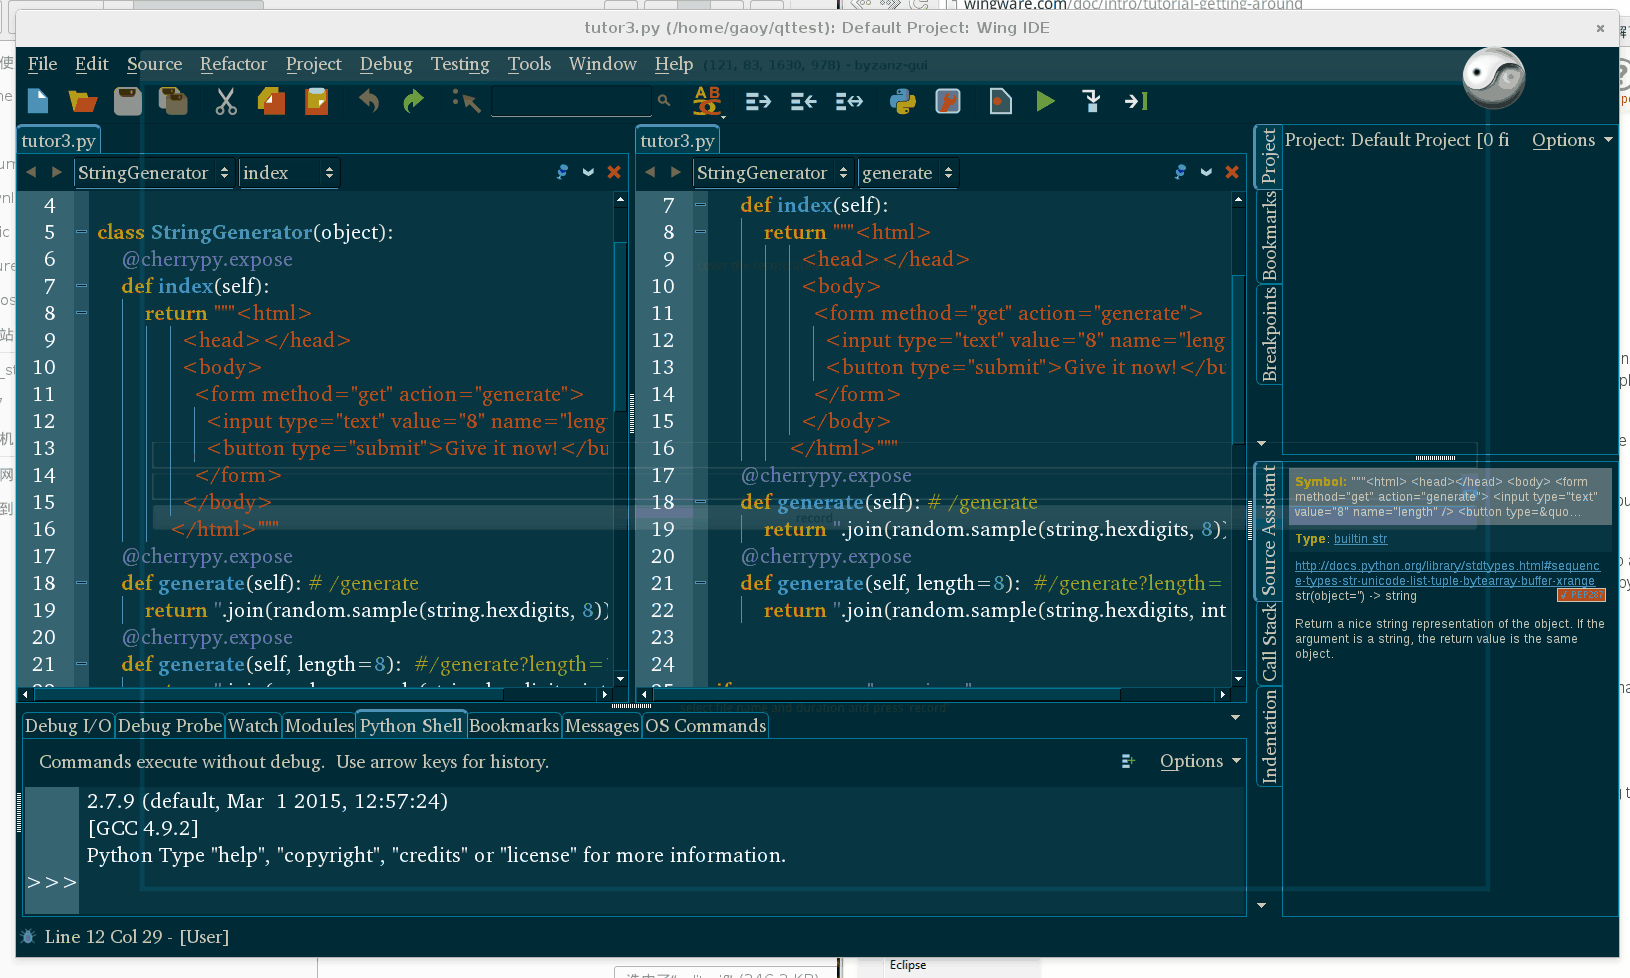1630x978 pixels.
Task: Switch to the Debug Probe tab
Action: pyautogui.click(x=169, y=725)
